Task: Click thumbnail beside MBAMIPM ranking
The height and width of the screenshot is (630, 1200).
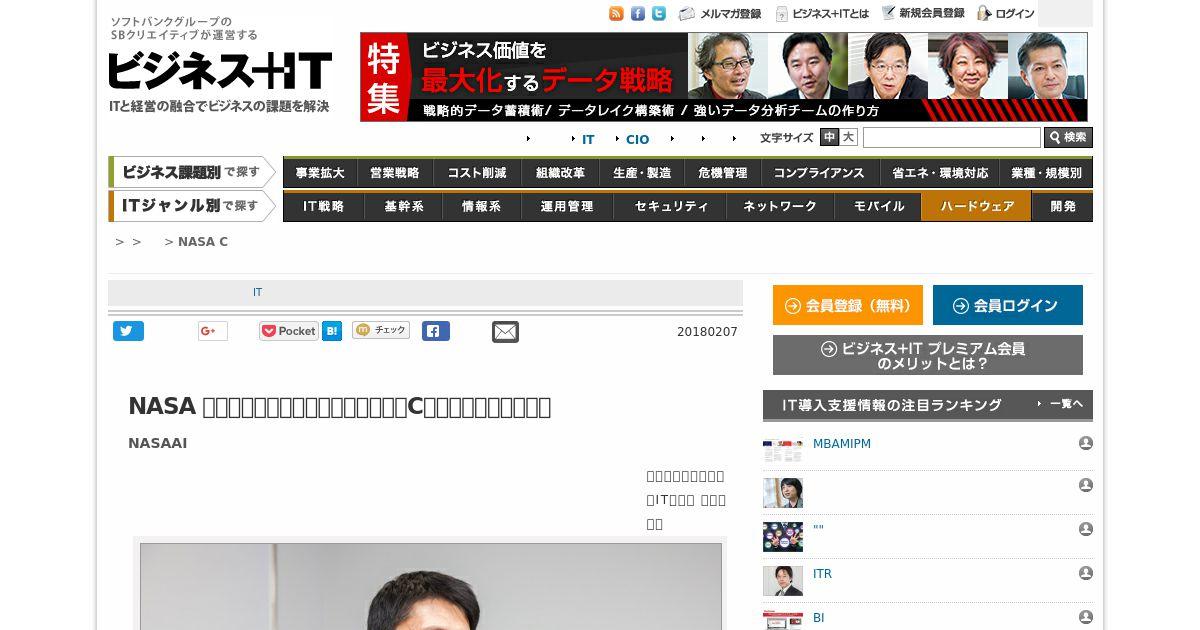Action: (x=783, y=449)
